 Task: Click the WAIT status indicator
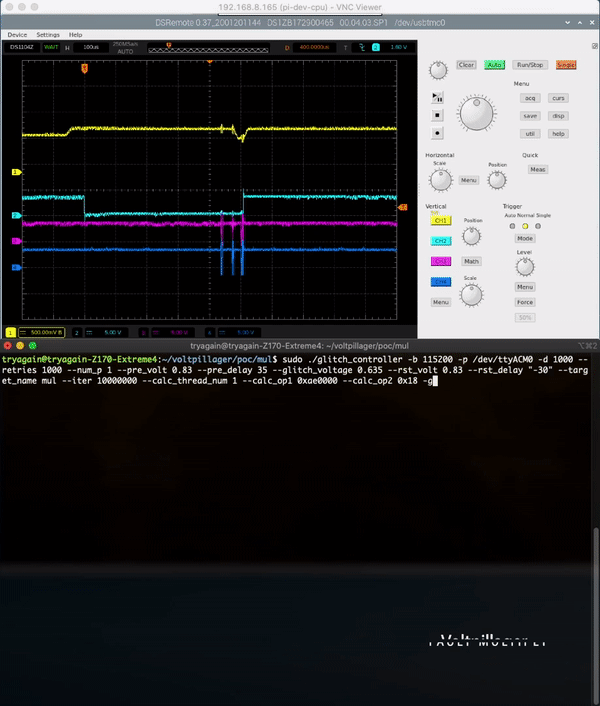[x=51, y=47]
